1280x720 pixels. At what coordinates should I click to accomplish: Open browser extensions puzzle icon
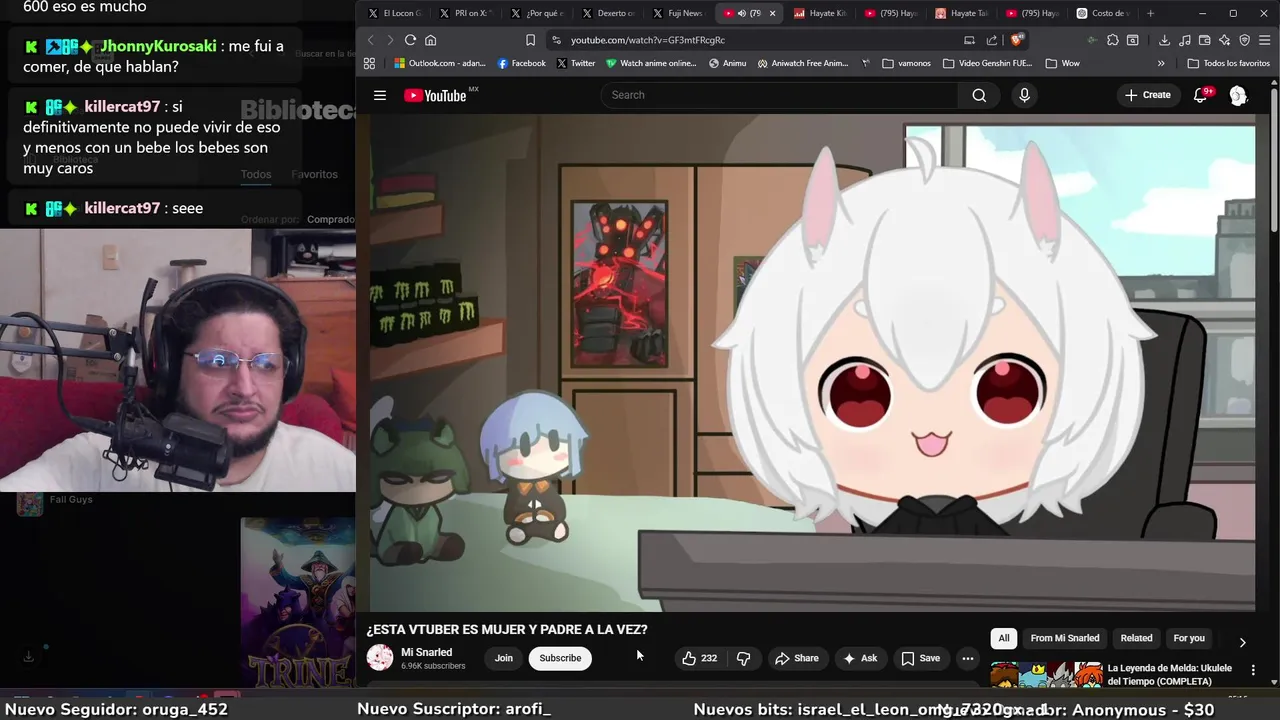coord(1112,40)
